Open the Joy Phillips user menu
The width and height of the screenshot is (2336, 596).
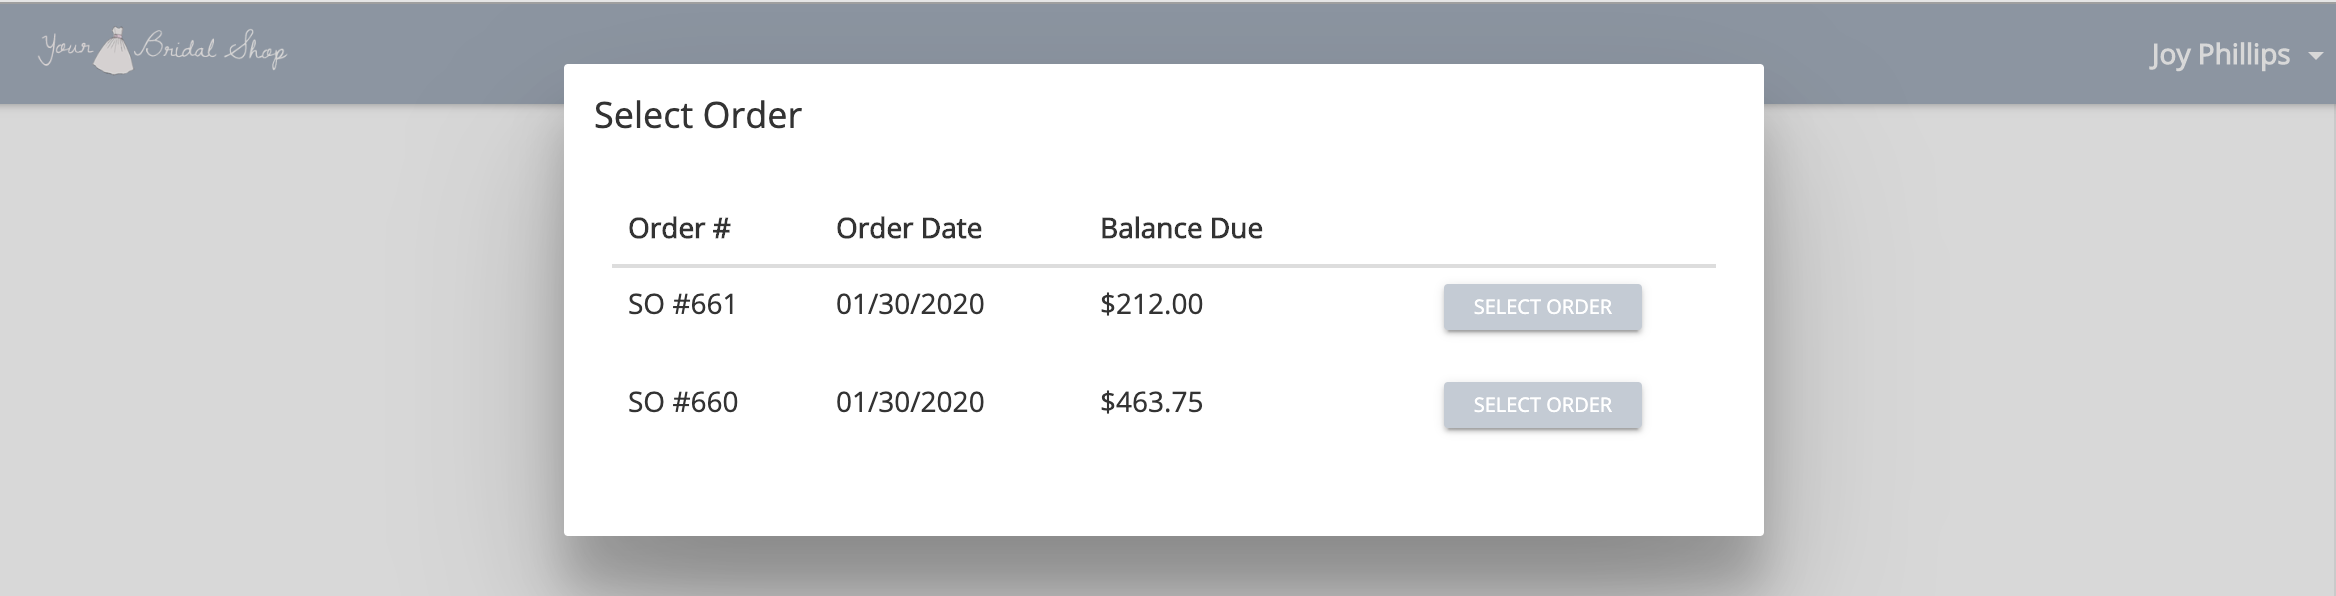click(2235, 54)
